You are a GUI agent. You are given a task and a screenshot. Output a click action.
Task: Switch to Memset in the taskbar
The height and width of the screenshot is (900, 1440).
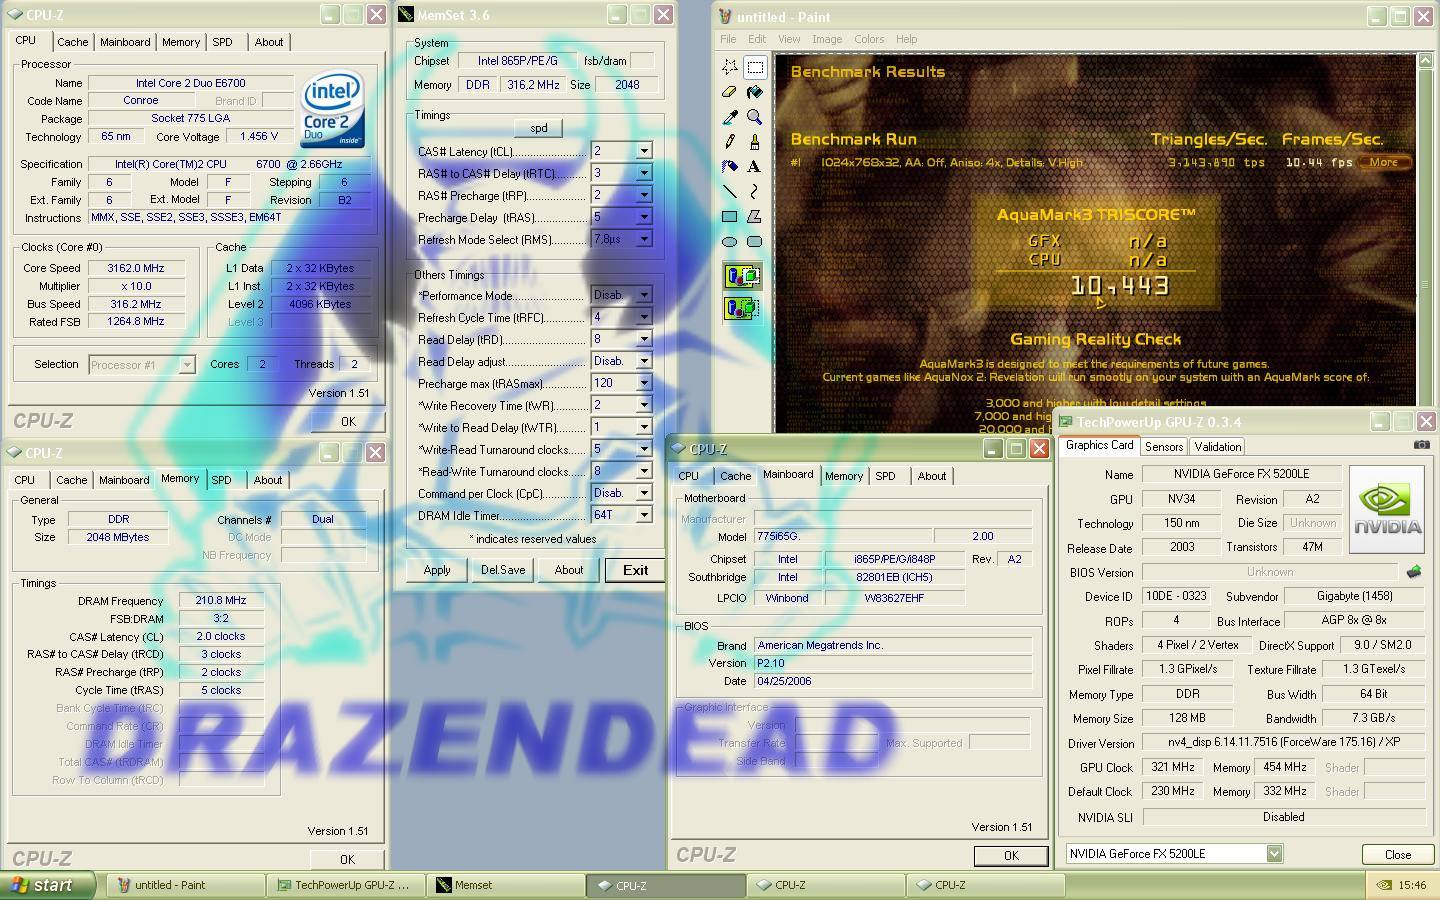click(506, 885)
